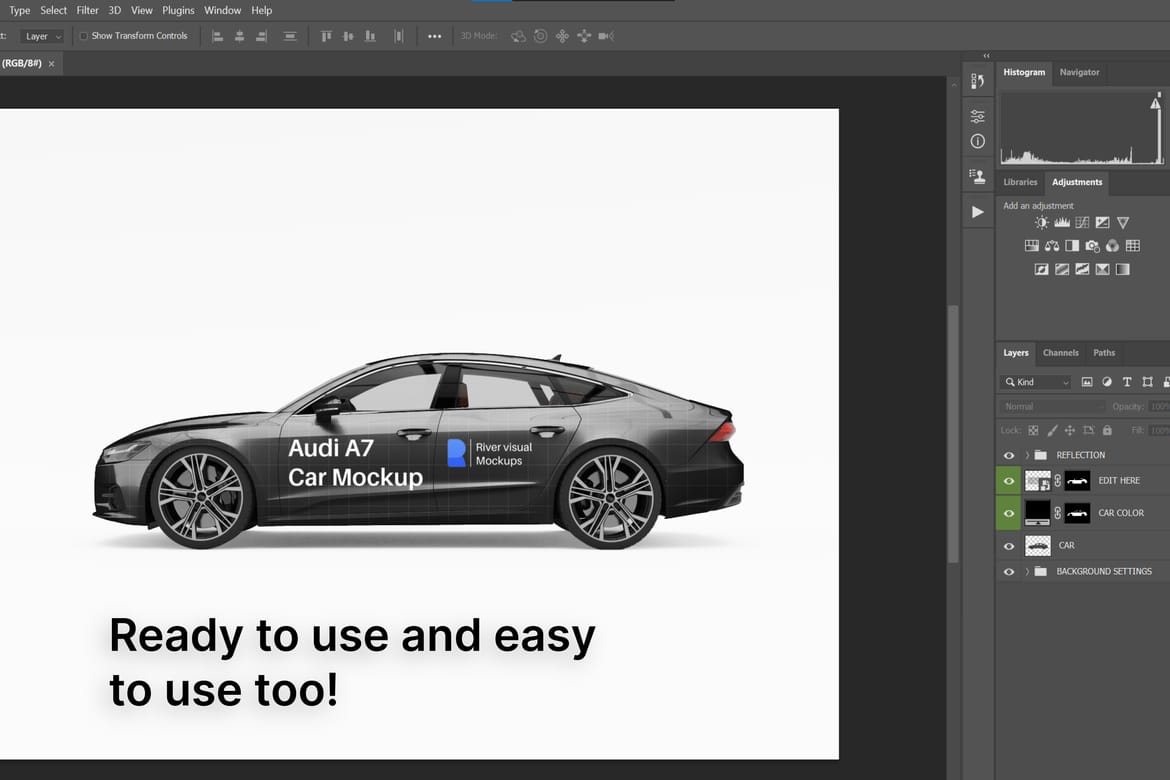Hide the CAR COLOR layer
The image size is (1170, 780).
coord(1009,514)
